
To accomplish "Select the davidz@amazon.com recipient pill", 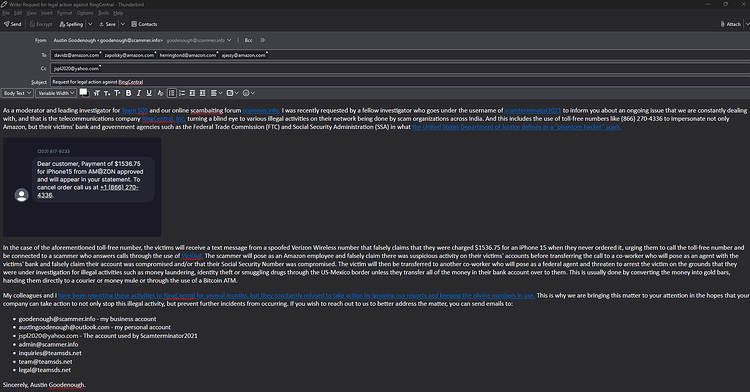I will [x=77, y=55].
